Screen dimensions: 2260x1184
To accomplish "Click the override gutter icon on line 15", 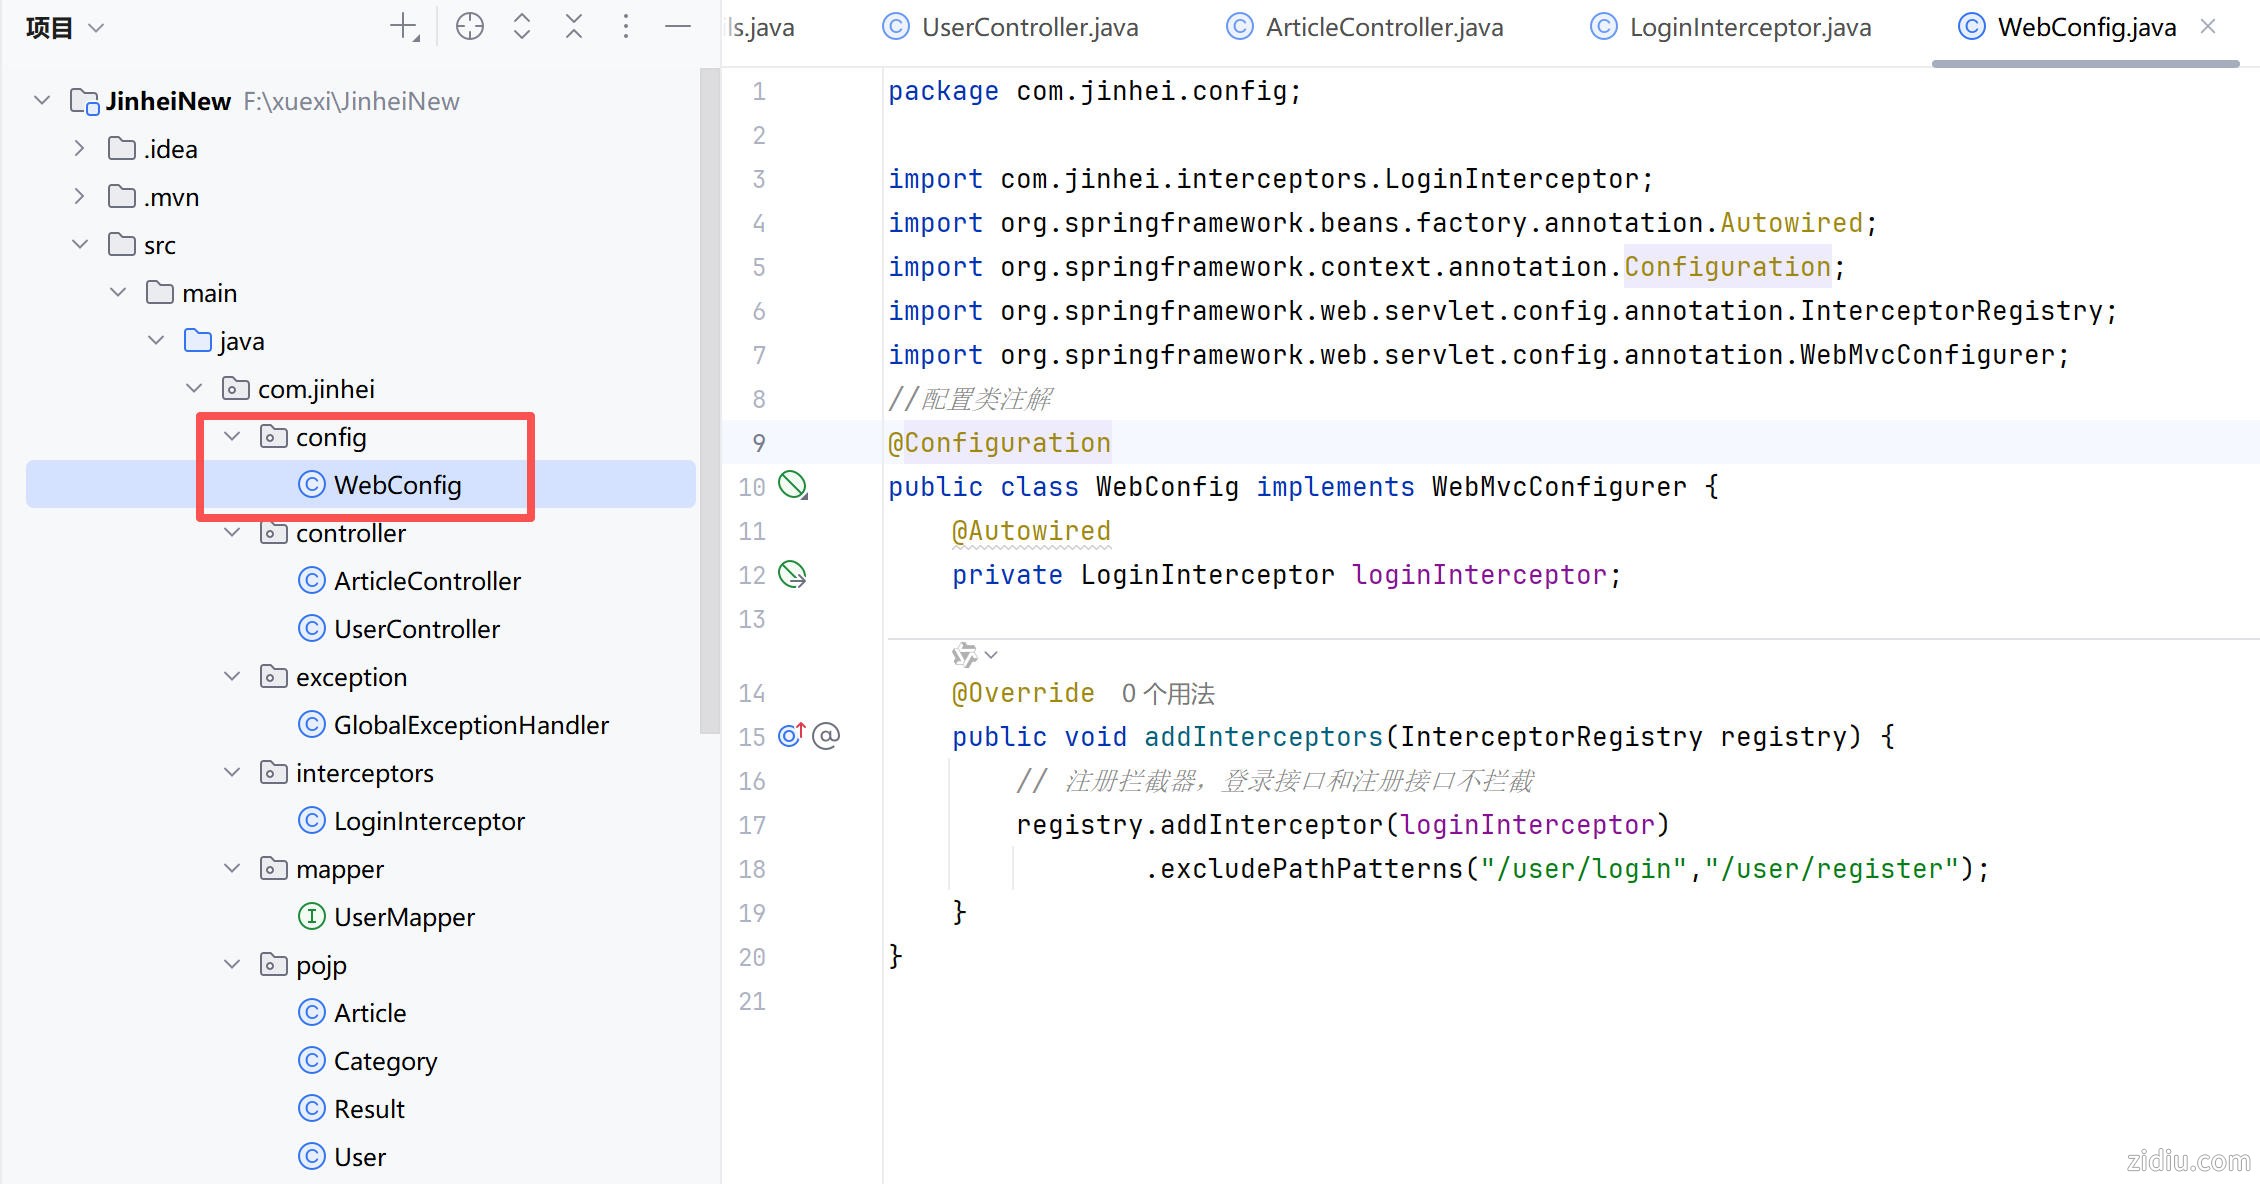I will coord(791,736).
